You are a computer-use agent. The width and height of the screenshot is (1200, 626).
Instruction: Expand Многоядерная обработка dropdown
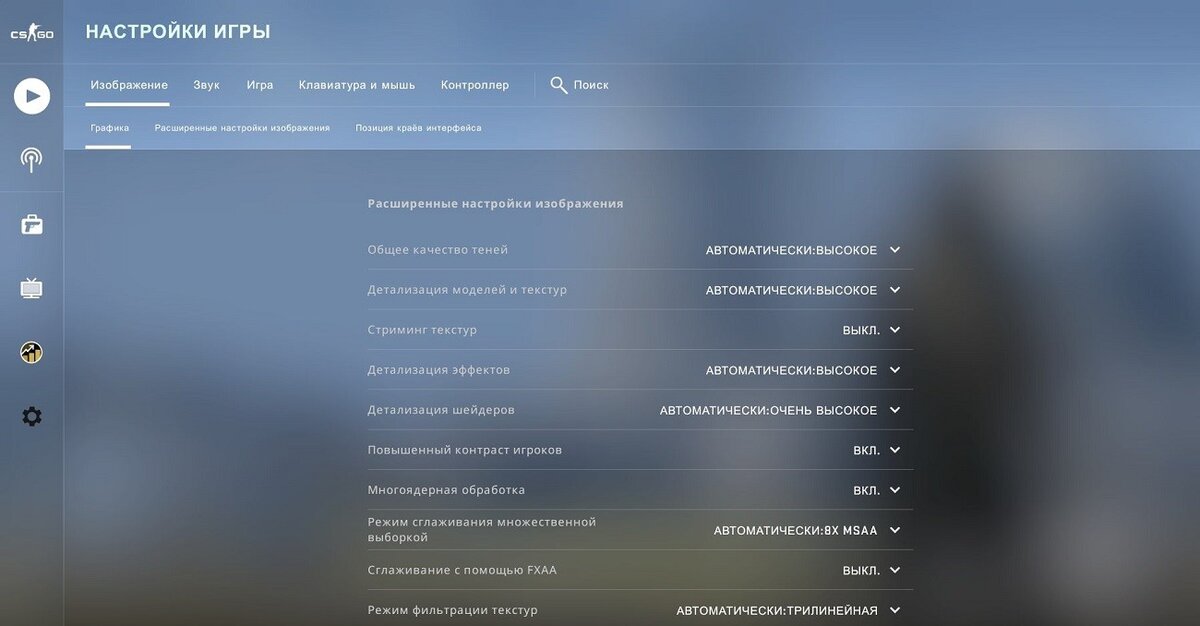tap(876, 490)
